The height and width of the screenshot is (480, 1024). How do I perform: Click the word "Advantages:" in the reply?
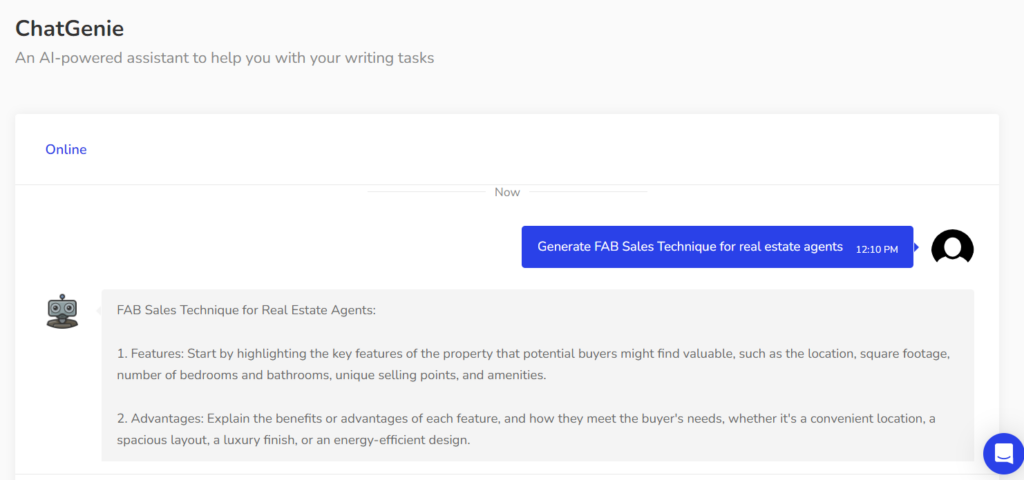[169, 418]
